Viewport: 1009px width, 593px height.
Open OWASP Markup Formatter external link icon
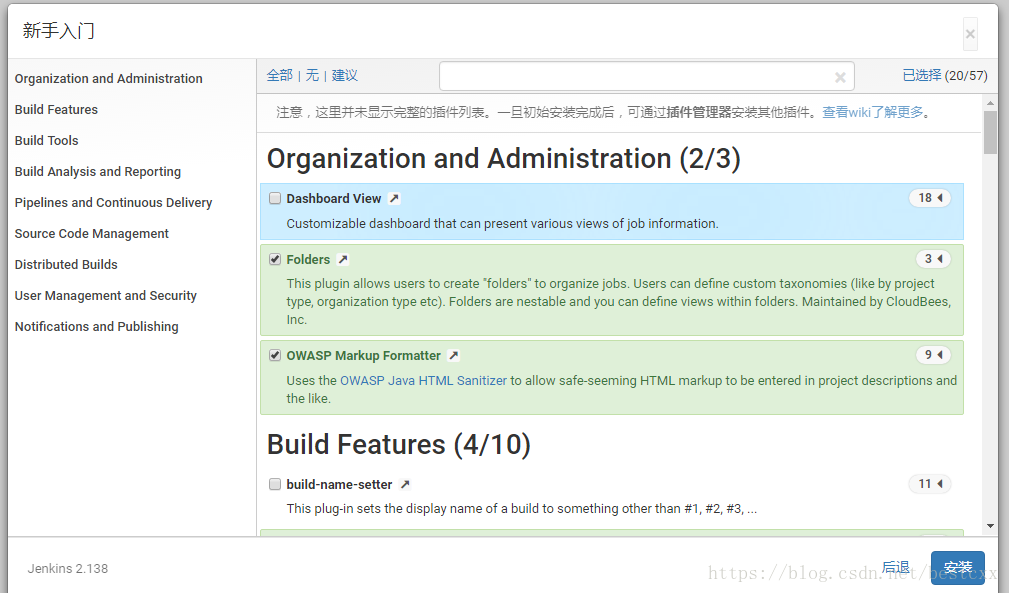tap(454, 356)
